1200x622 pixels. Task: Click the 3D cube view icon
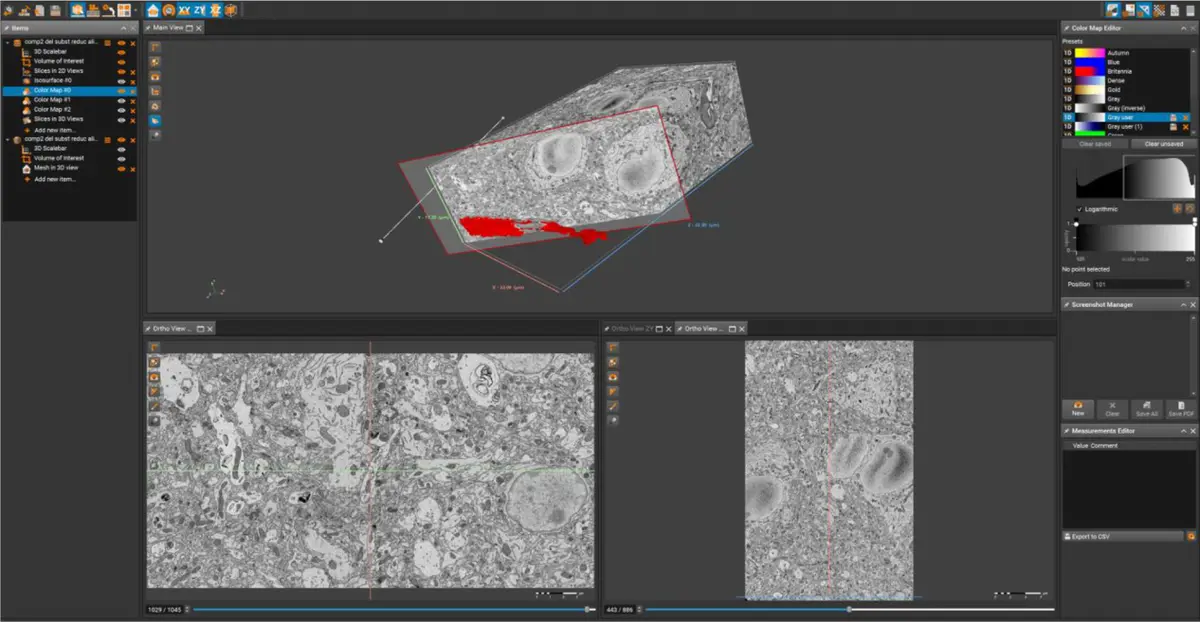click(231, 10)
